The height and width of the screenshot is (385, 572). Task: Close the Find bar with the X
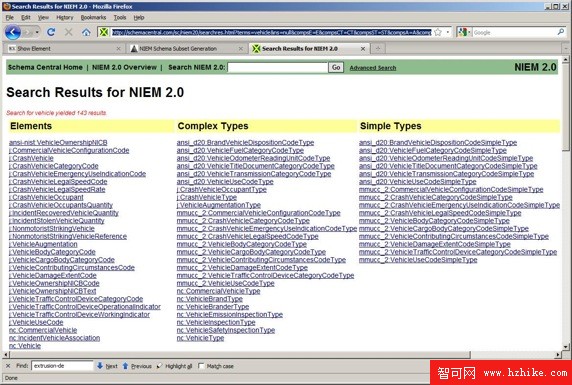point(8,366)
